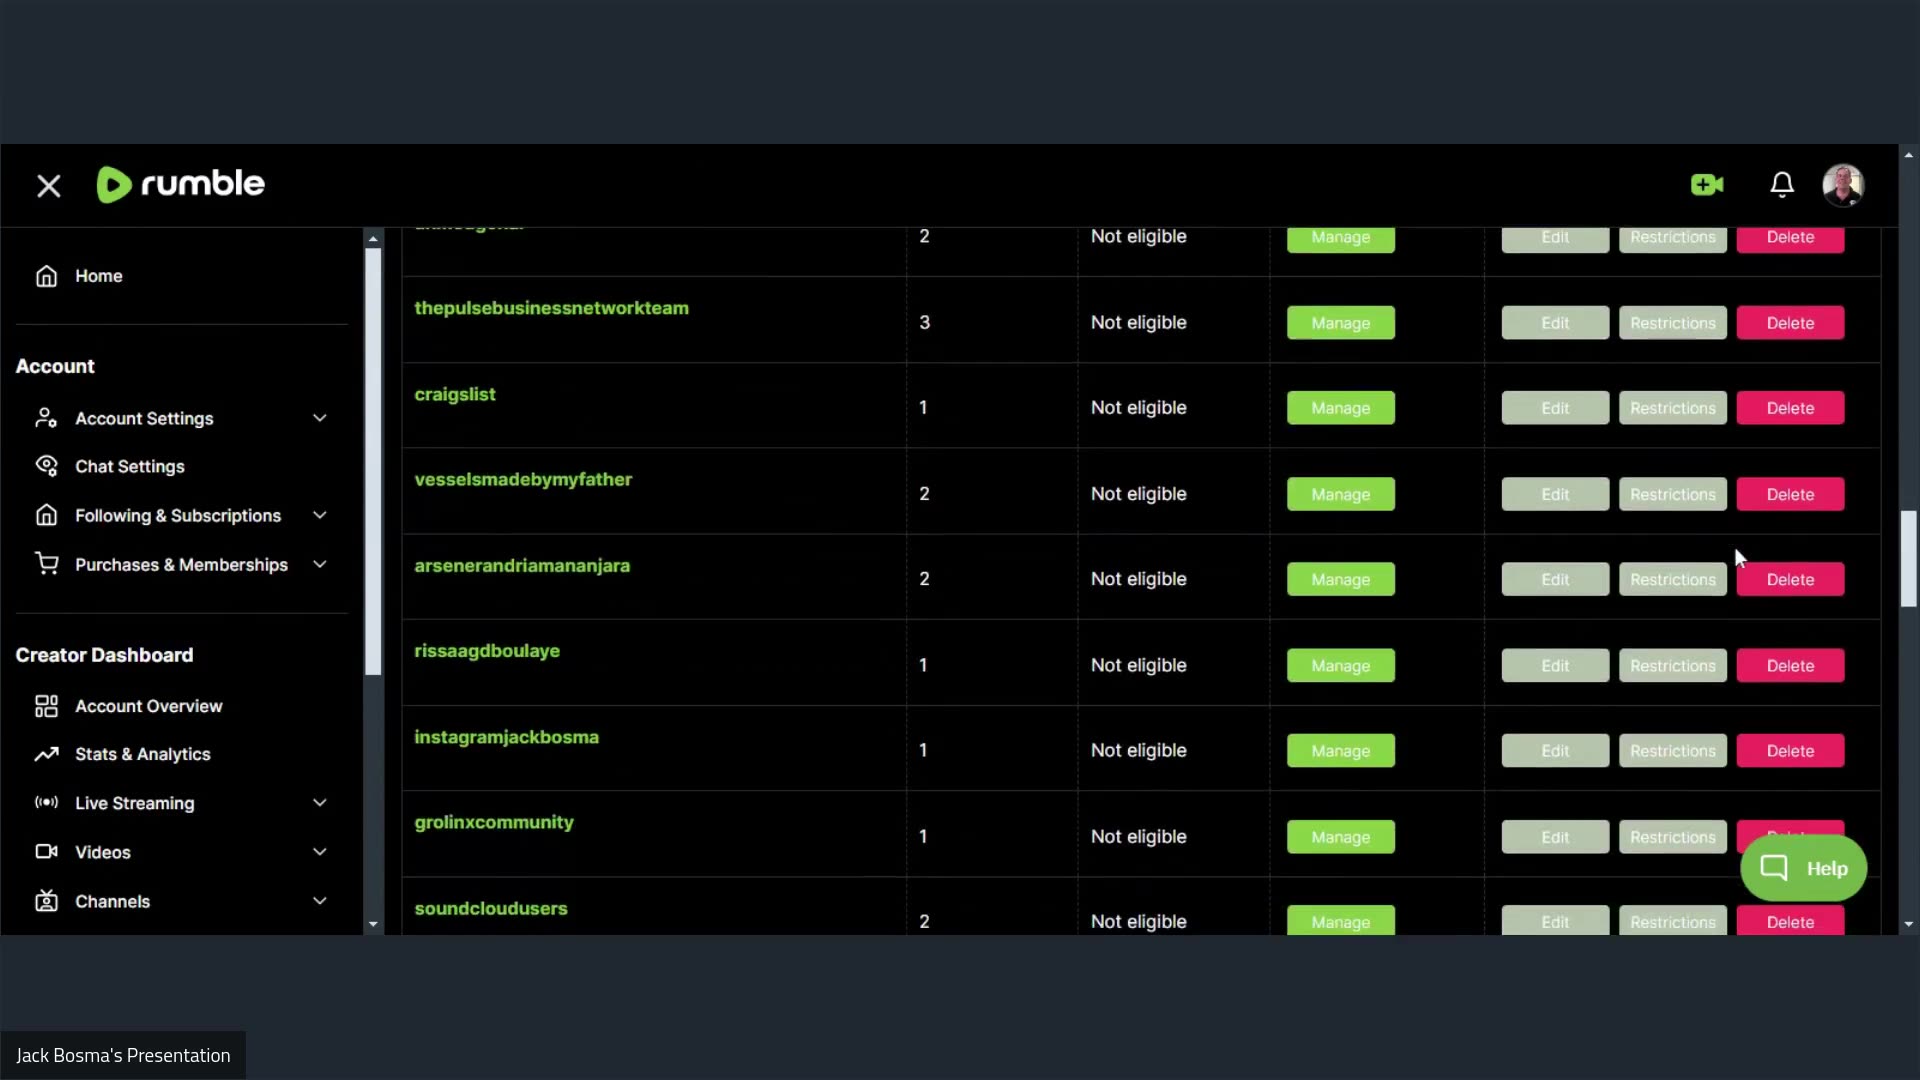The image size is (1920, 1080).
Task: Click the Rumble logo
Action: tap(181, 185)
